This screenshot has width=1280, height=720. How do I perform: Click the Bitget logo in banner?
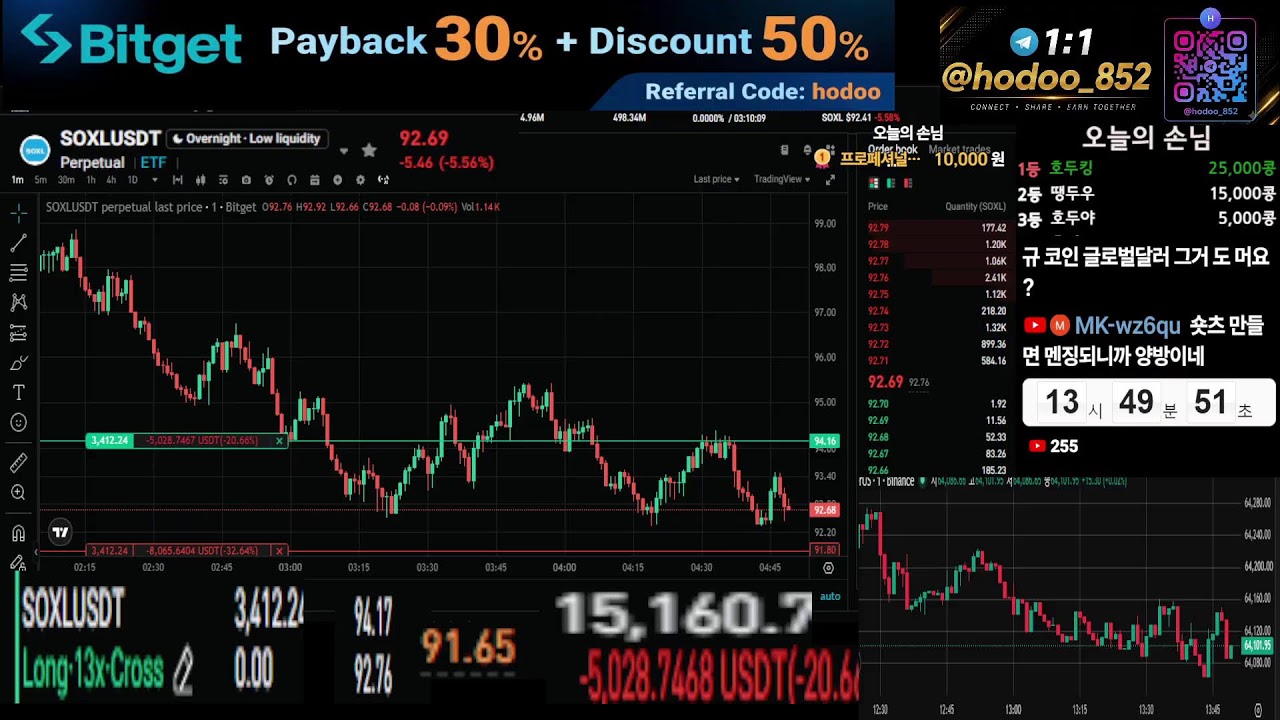pos(132,42)
